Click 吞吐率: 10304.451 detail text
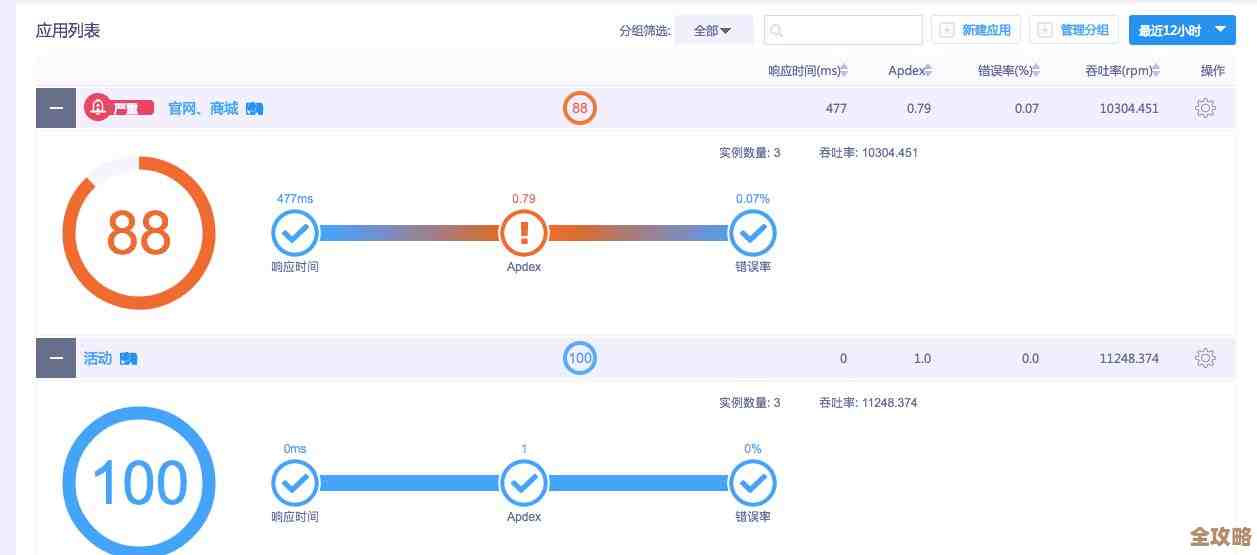 pyautogui.click(x=868, y=153)
